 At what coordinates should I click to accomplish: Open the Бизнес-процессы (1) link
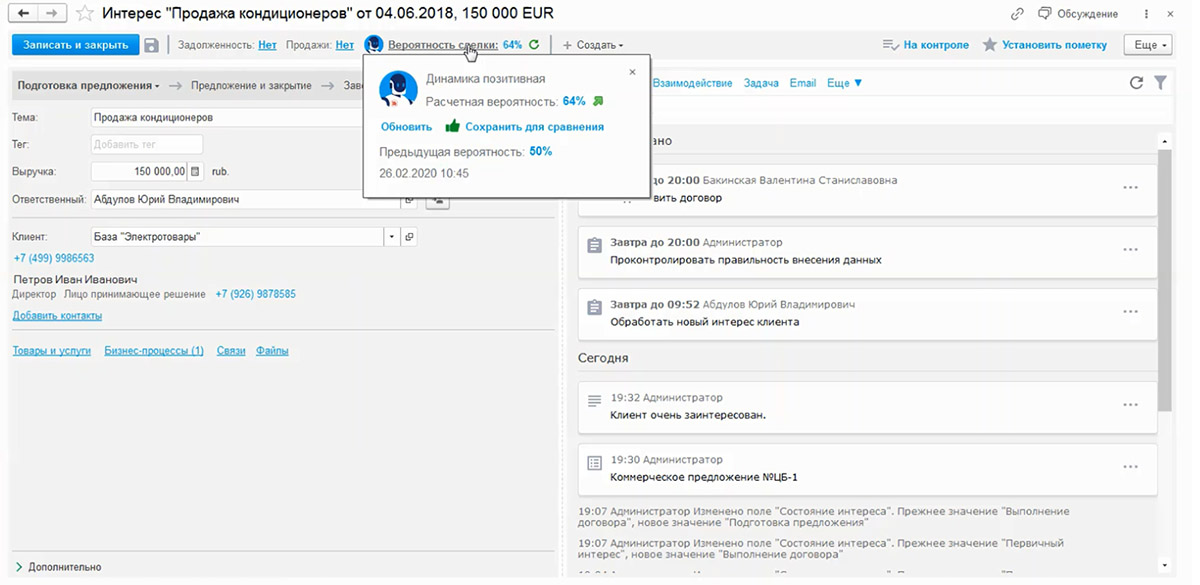click(153, 351)
